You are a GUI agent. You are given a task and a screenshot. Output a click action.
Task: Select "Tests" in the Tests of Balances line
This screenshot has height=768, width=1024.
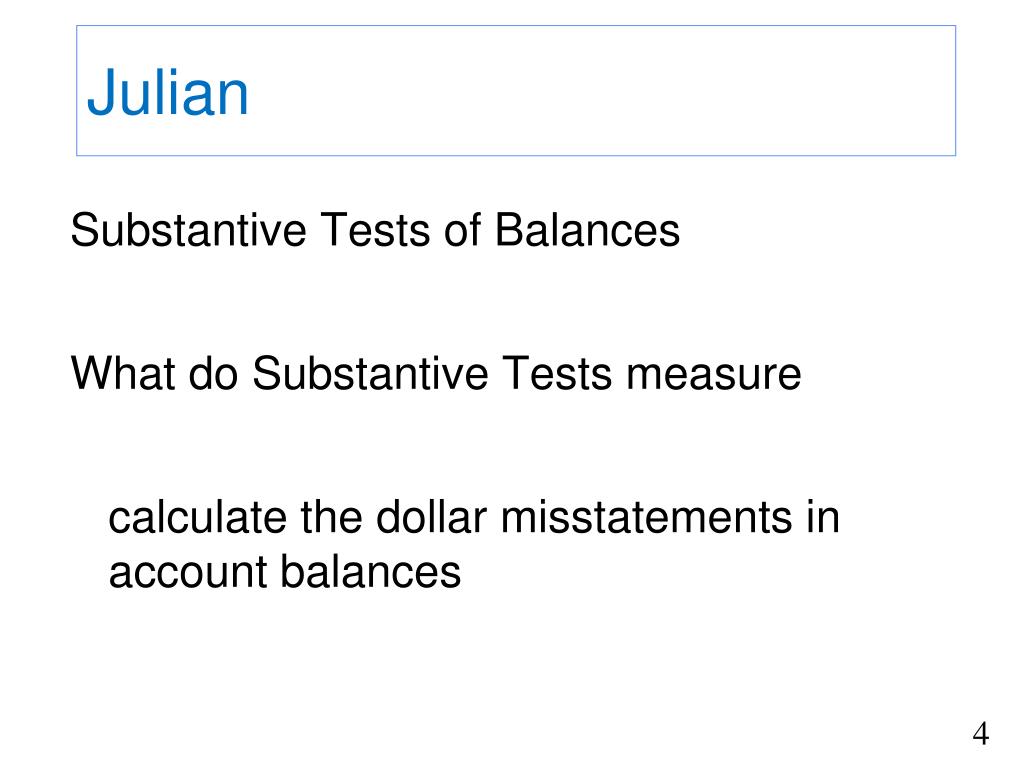click(x=375, y=231)
